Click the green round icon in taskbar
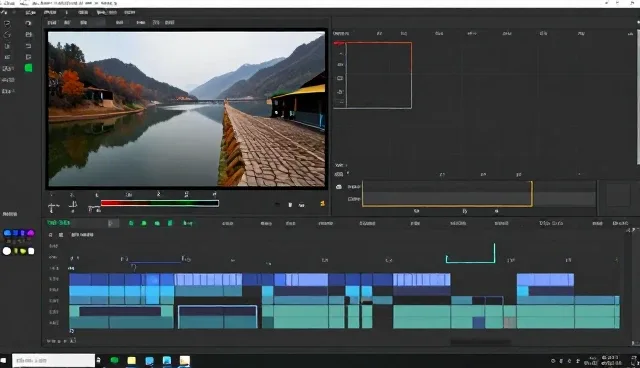This screenshot has height=368, width=640. pos(114,360)
